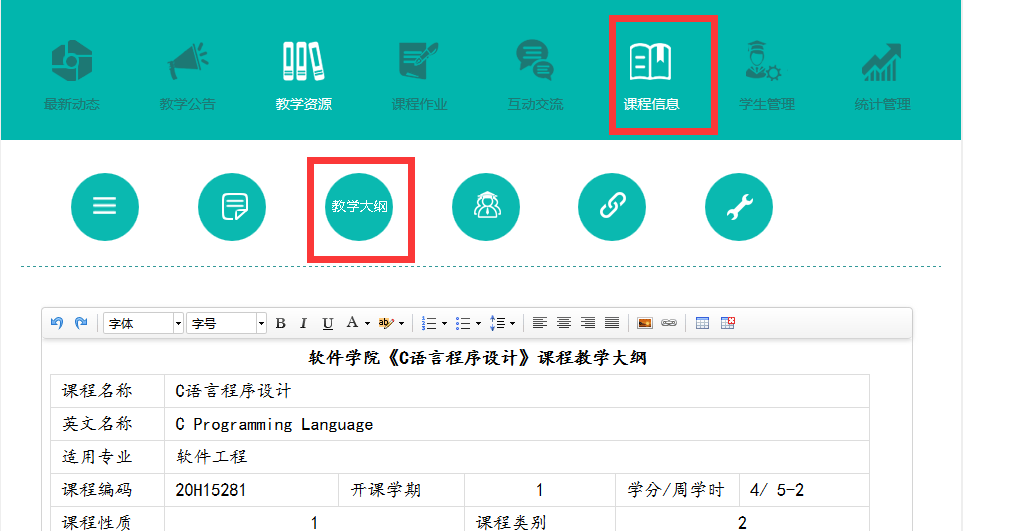Expand the line spacing dropdown arrow

pos(513,323)
